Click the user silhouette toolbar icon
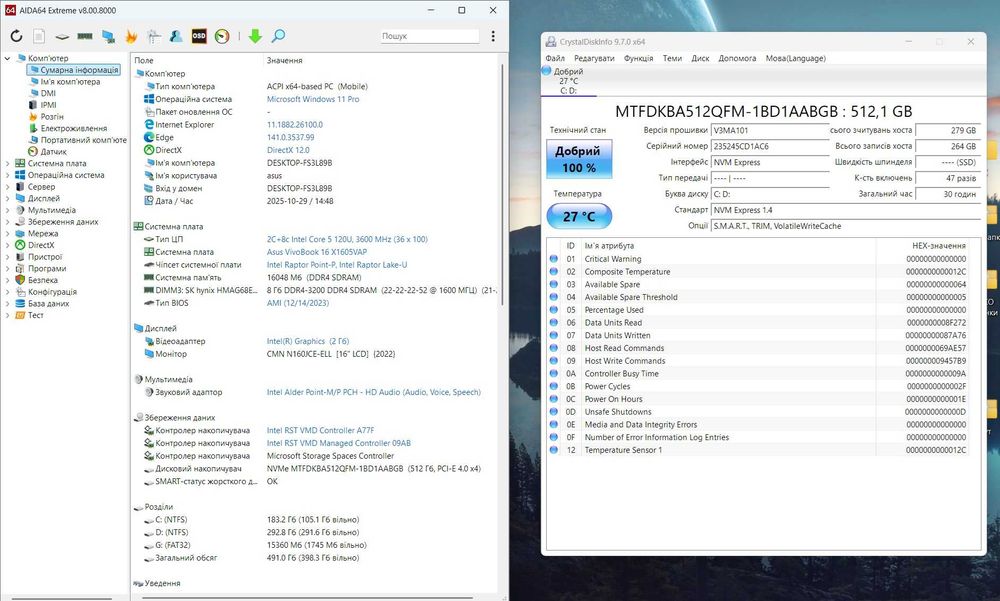1000x601 pixels. (176, 36)
